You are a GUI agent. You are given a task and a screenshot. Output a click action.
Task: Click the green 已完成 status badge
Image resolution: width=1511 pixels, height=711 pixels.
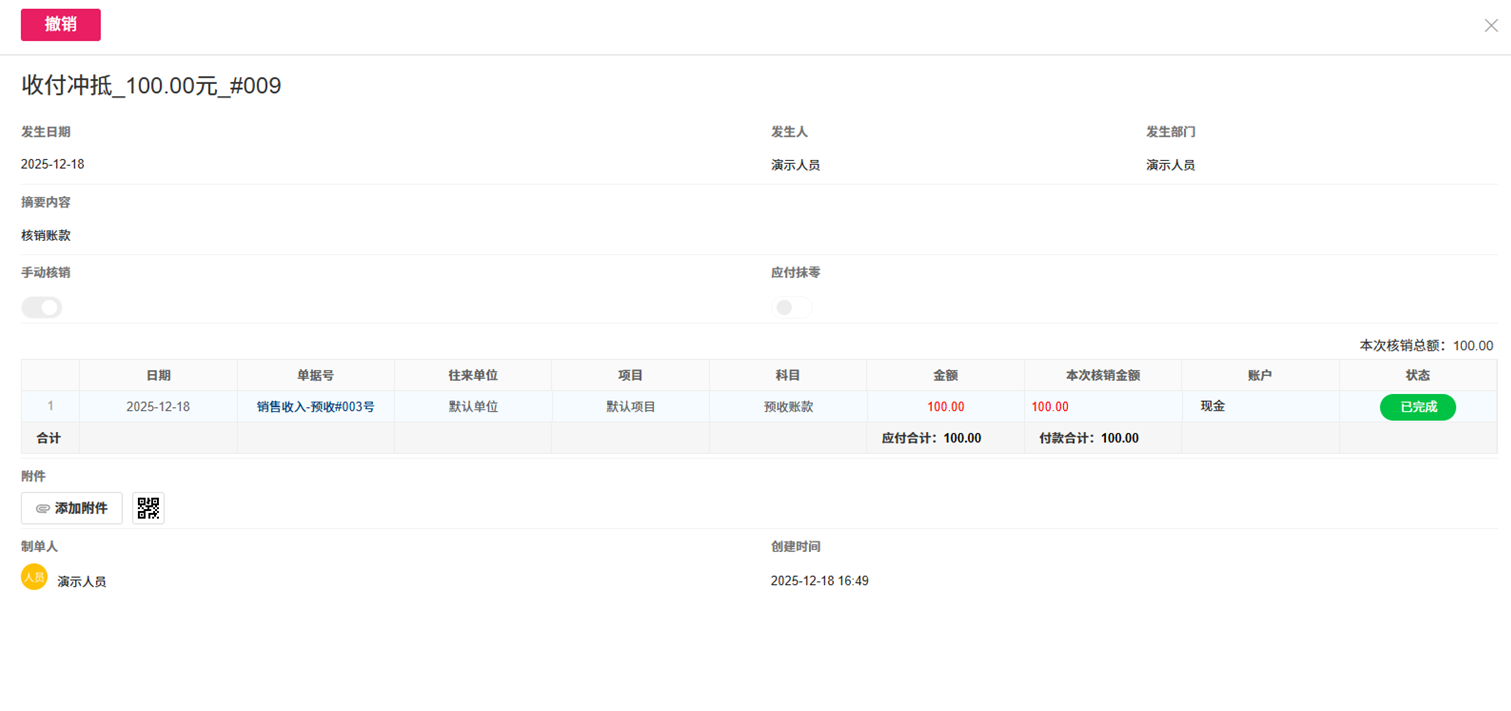(1417, 407)
